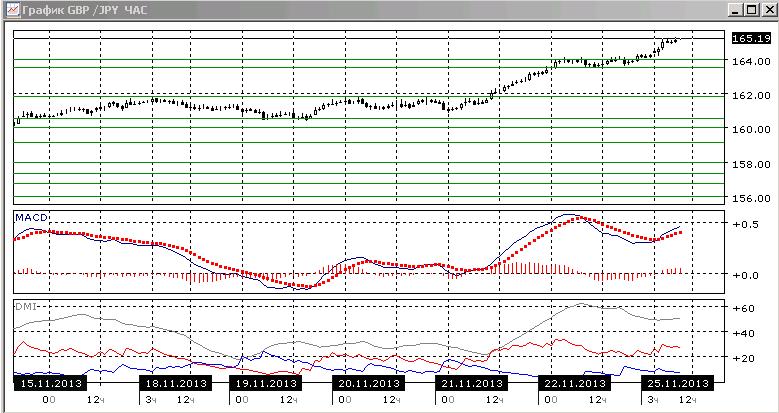Image resolution: width=779 pixels, height=413 pixels.
Task: Maximize the GBP/JPY chart window
Action: 751,10
